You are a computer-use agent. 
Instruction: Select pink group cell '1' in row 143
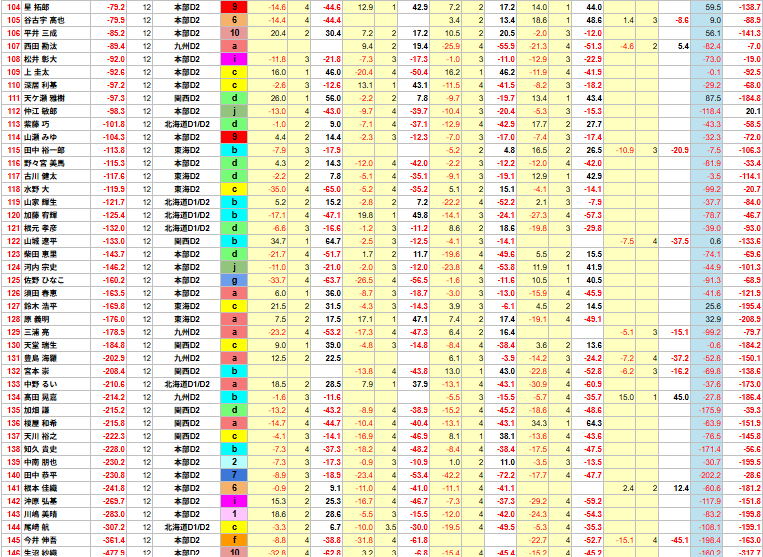(x=234, y=514)
